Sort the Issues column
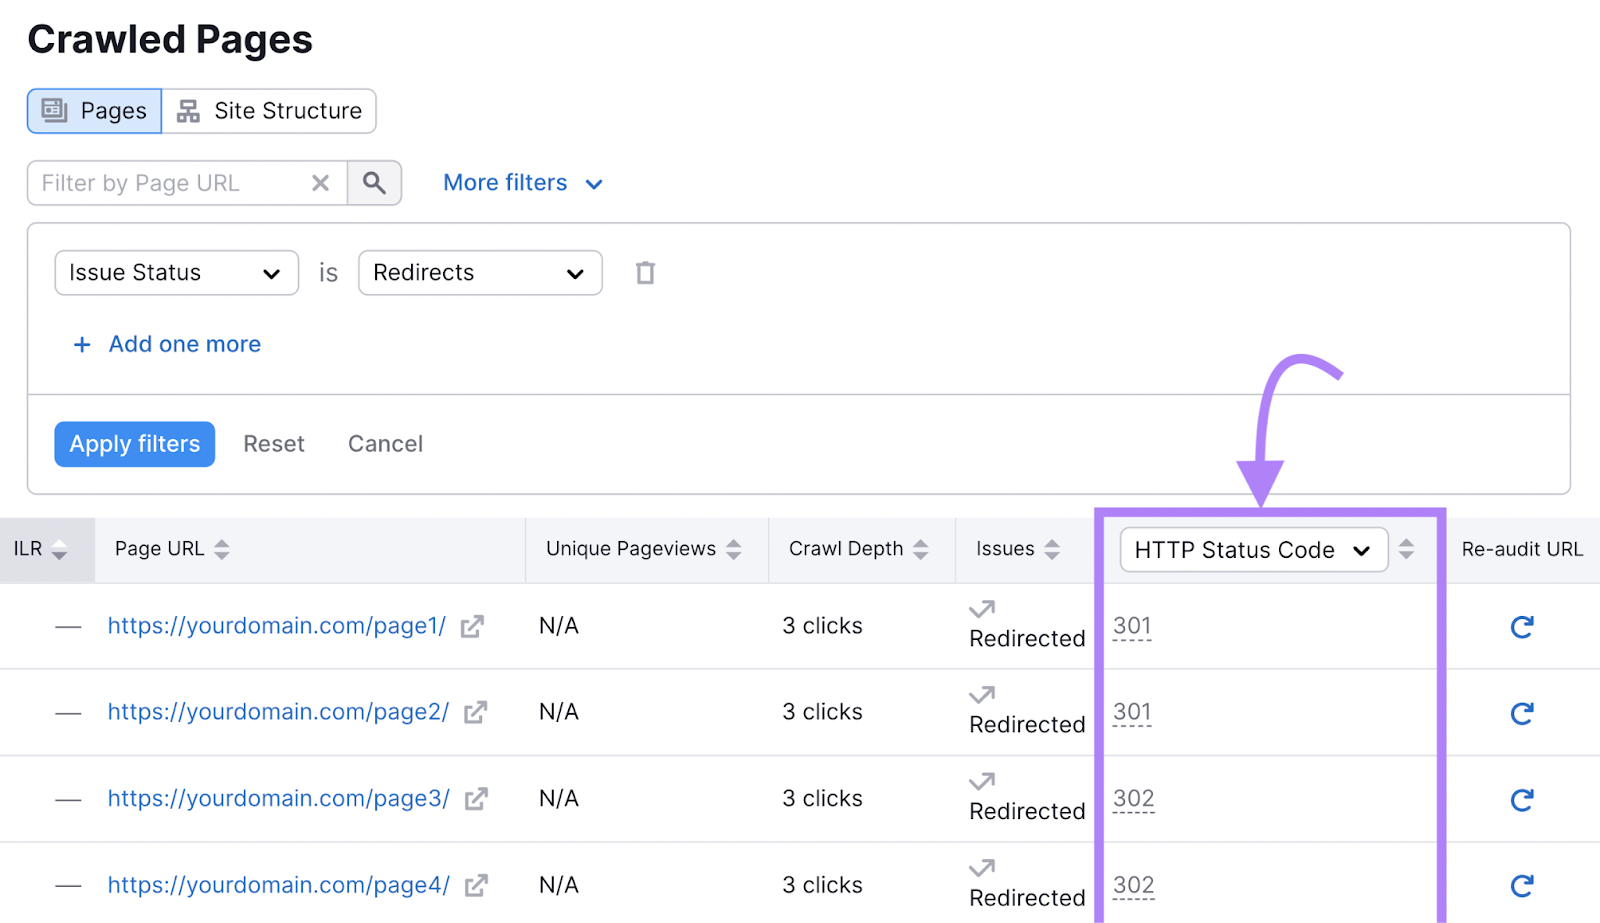The image size is (1600, 923). (x=1051, y=549)
